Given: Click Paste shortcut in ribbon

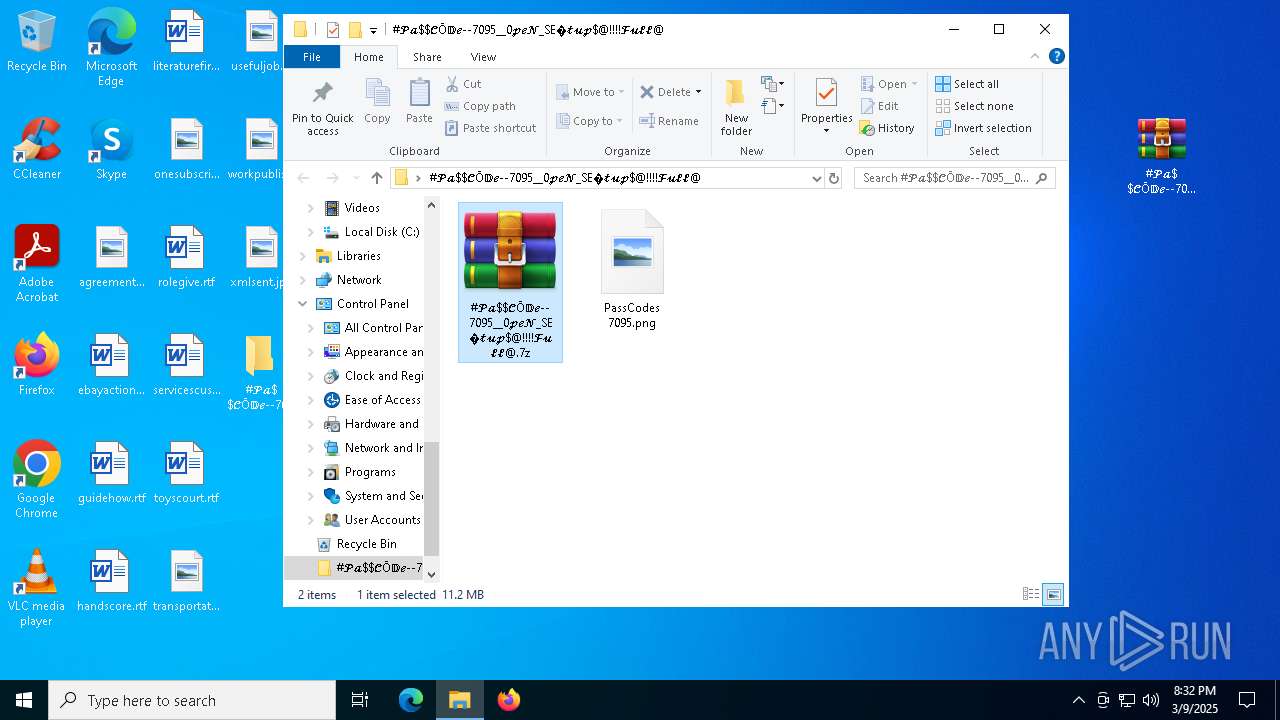Looking at the screenshot, I should pyautogui.click(x=490, y=128).
